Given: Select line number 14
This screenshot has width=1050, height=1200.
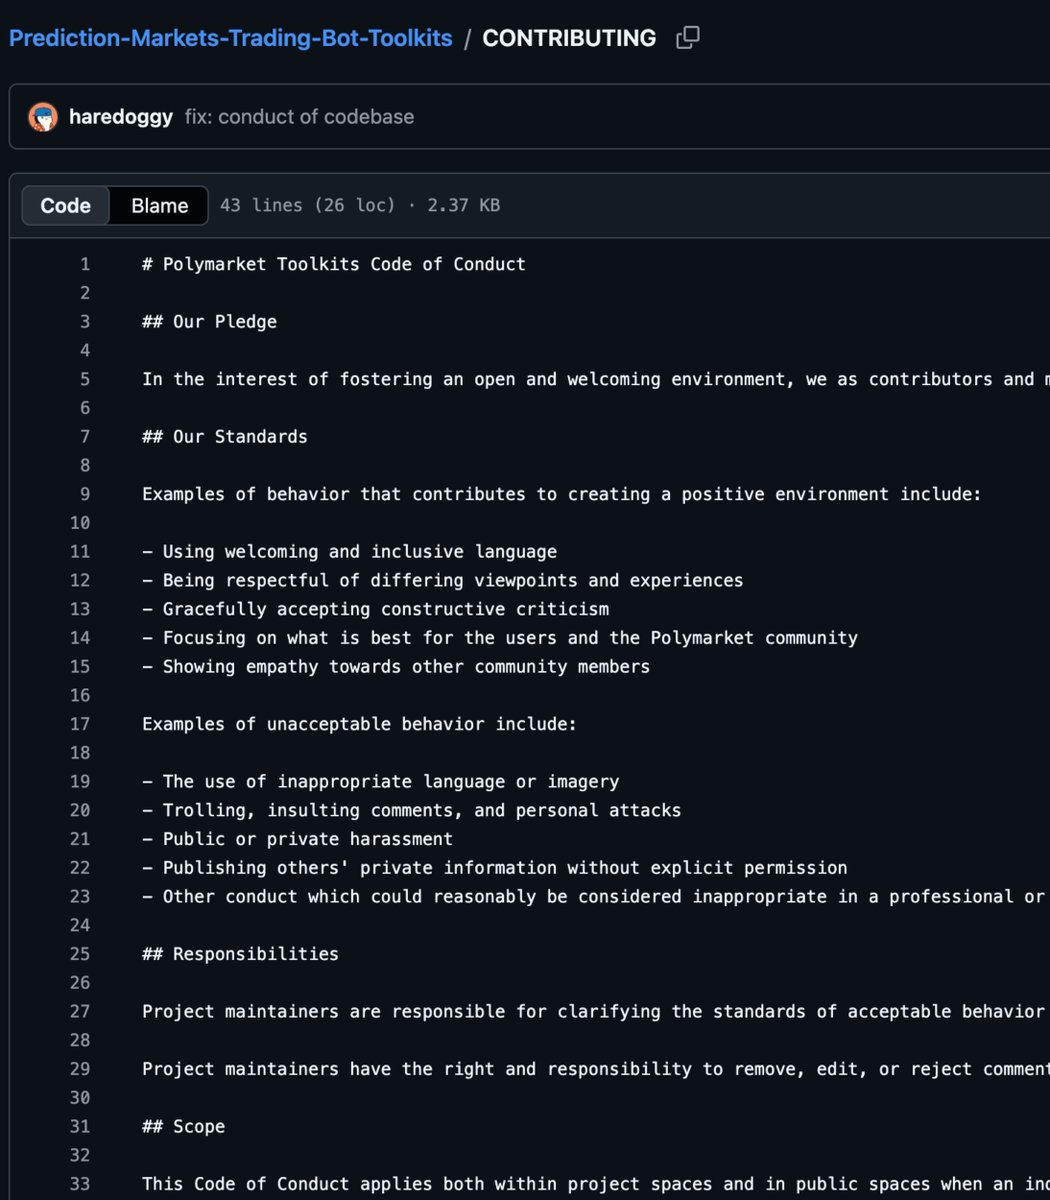Looking at the screenshot, I should click(80, 638).
